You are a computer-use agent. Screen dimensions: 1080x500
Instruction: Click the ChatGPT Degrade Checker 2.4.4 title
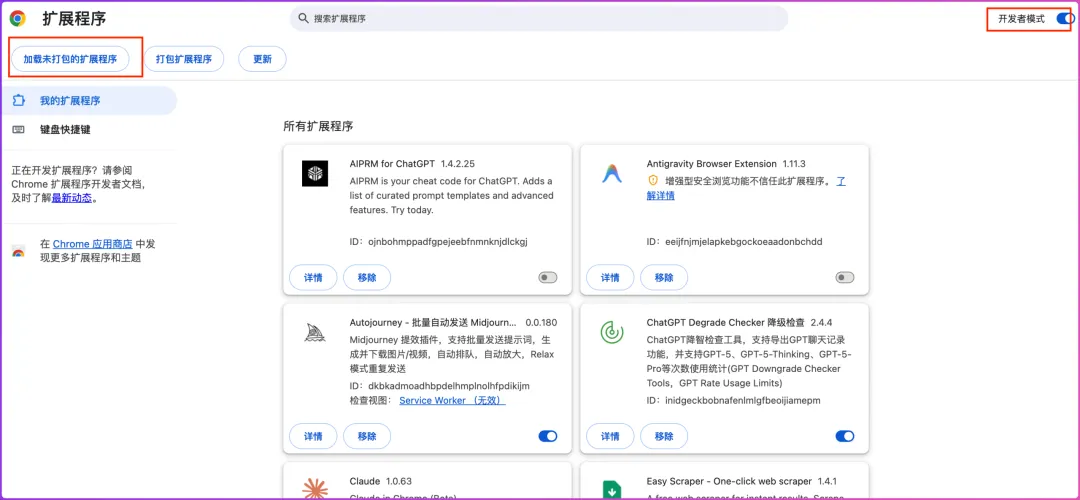tap(740, 322)
